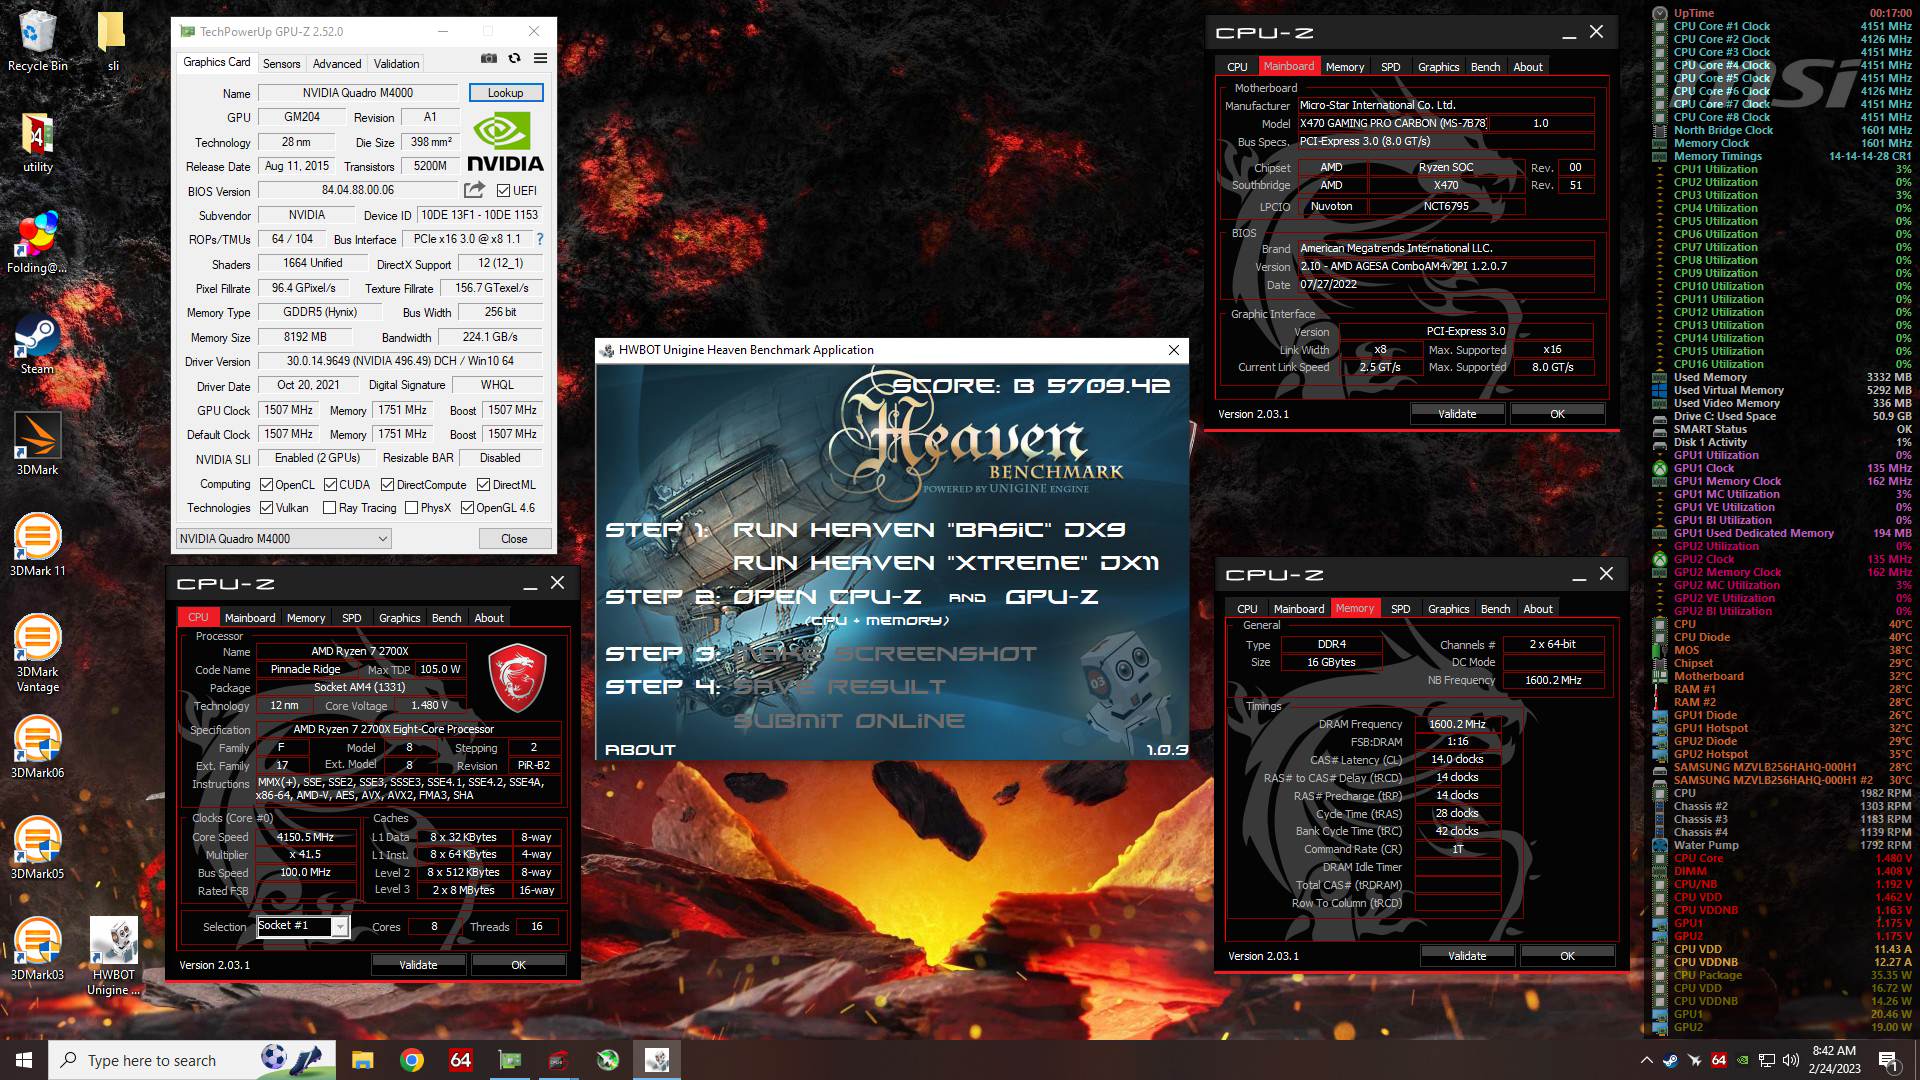Open GPU selection dropdown NVIDIA Quadro M4000
The image size is (1920, 1080).
[283, 538]
